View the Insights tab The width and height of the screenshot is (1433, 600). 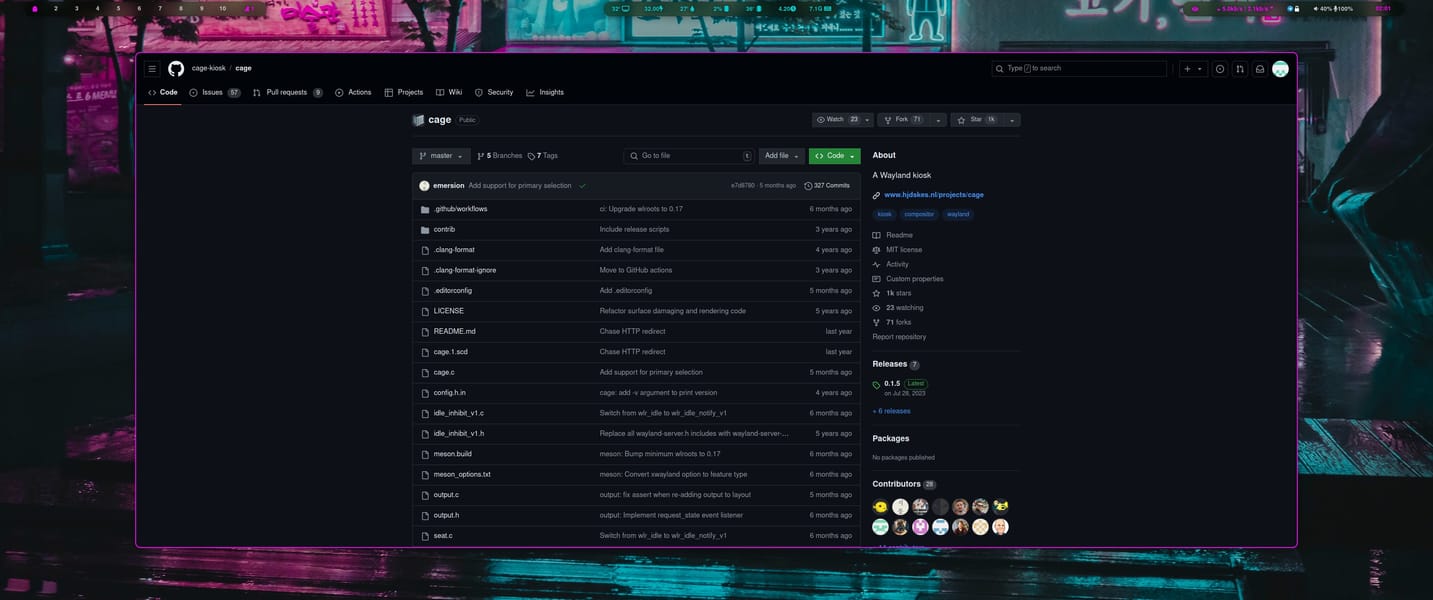[545, 92]
